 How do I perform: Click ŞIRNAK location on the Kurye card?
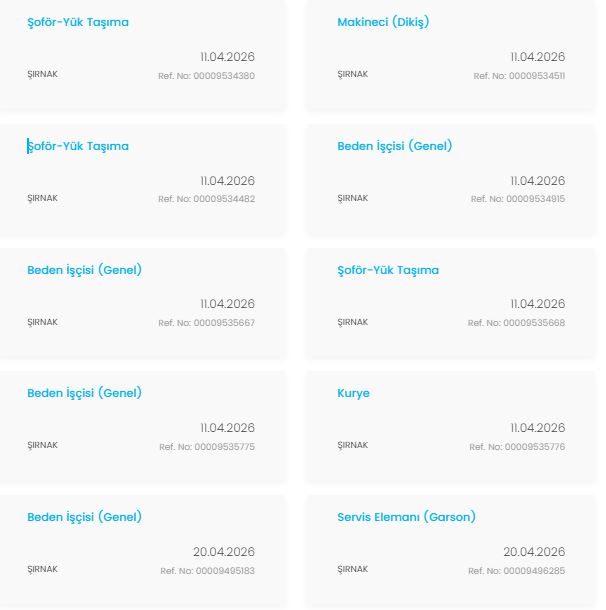353,446
